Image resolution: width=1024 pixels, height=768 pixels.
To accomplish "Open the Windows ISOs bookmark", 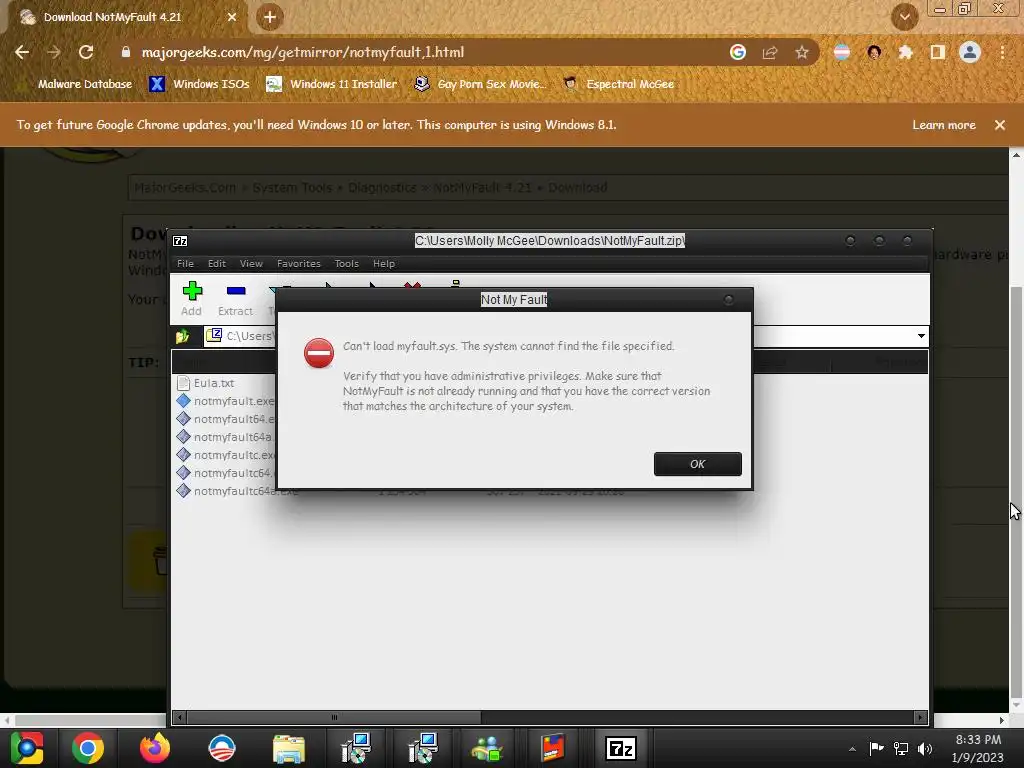I will (200, 84).
